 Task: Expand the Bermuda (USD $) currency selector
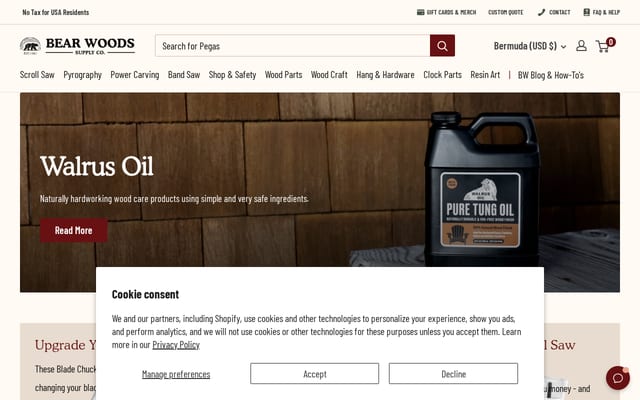[530, 46]
